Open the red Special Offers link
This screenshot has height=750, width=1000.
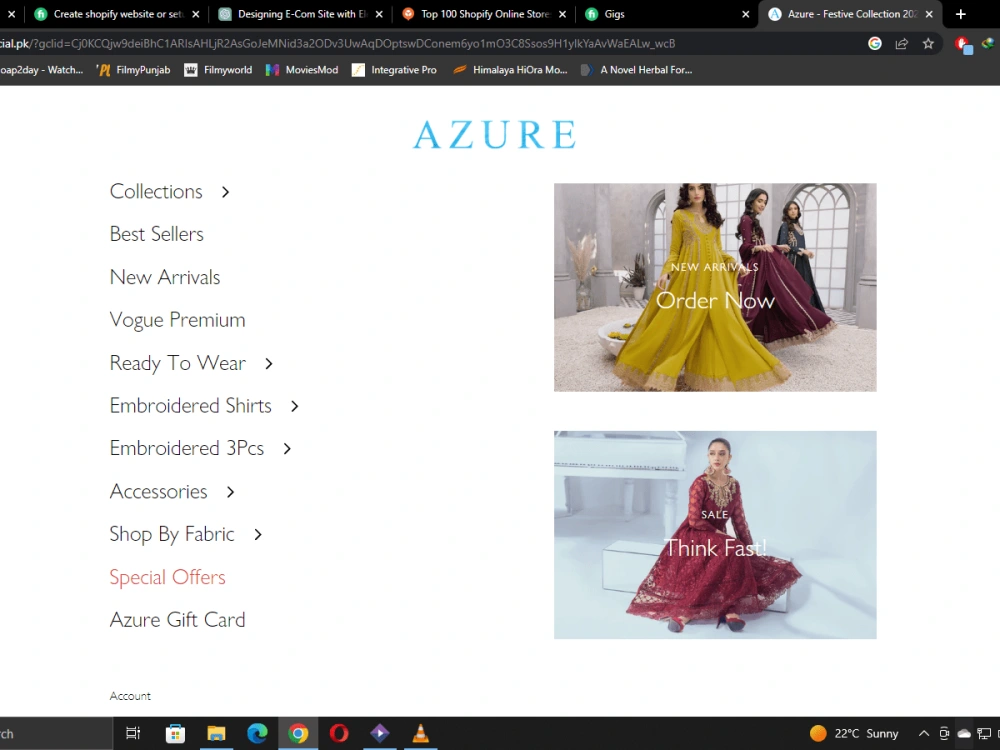coord(168,577)
